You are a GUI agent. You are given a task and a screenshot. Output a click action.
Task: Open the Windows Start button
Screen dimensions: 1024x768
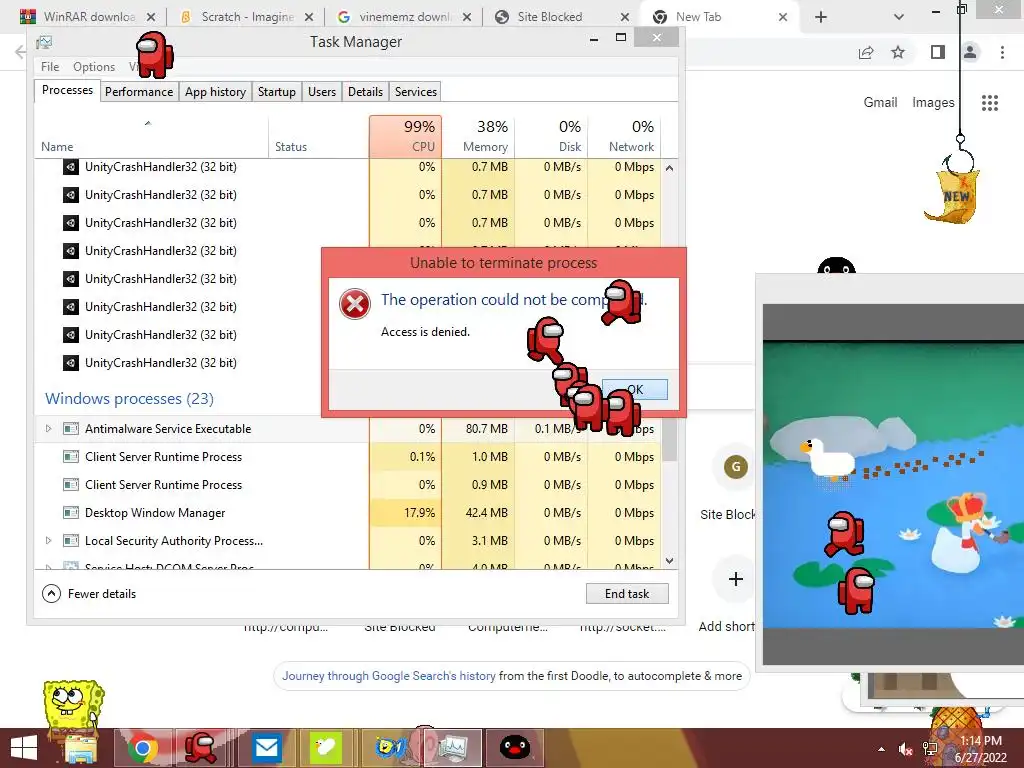[x=24, y=748]
